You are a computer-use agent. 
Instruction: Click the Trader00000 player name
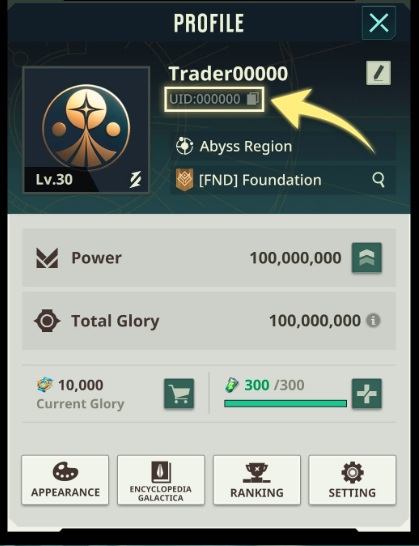click(x=228, y=73)
